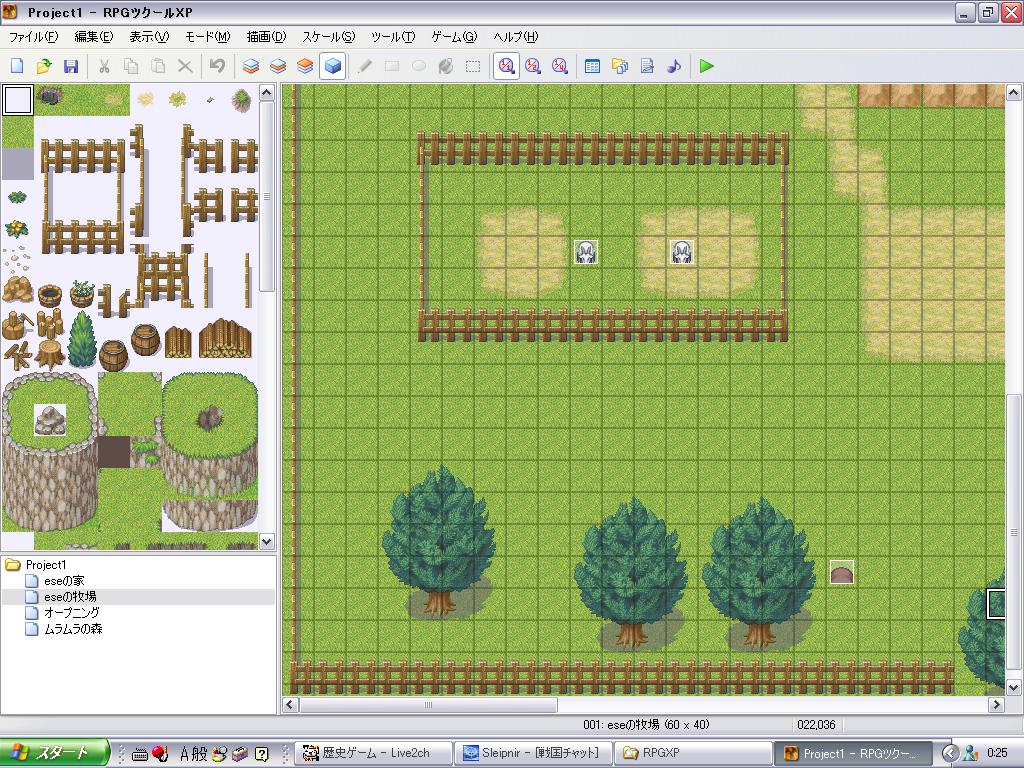Start playtest with the green play button

click(707, 66)
